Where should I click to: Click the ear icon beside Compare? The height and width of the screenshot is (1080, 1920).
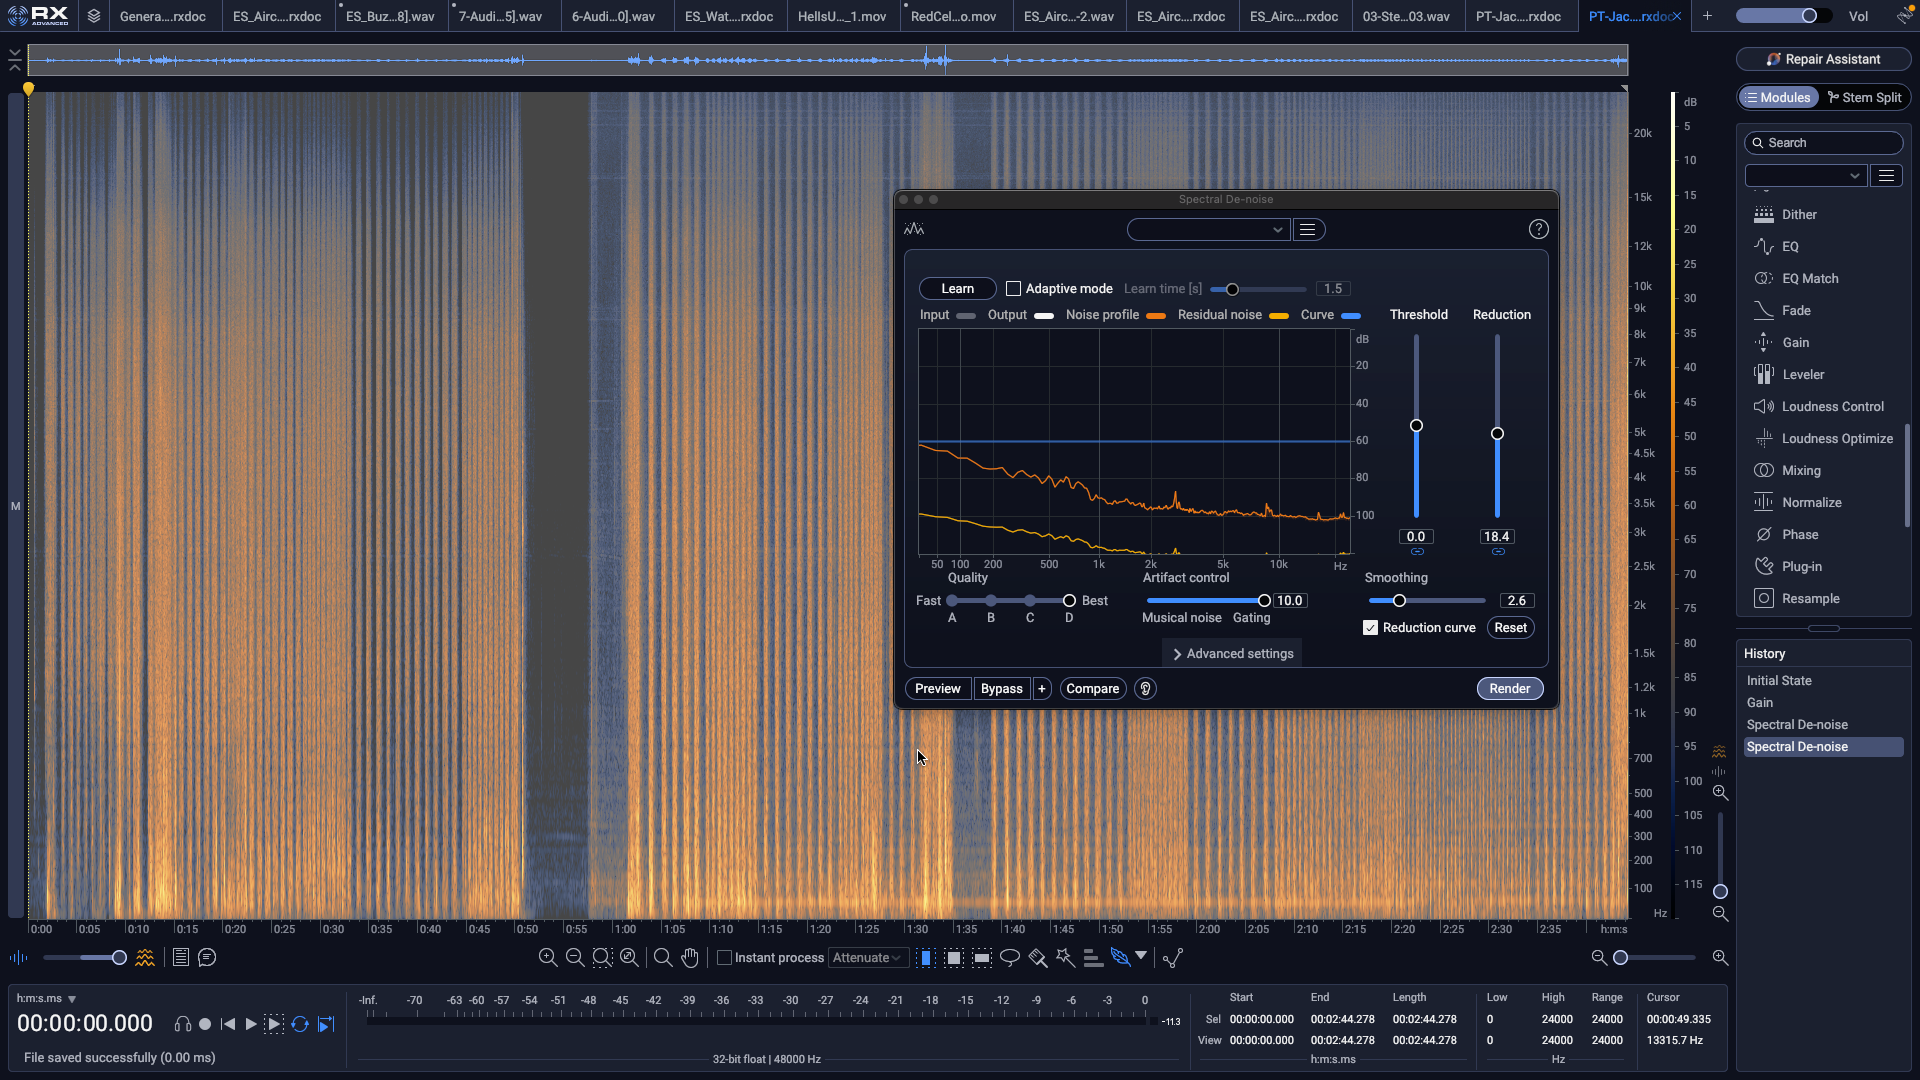pos(1145,689)
